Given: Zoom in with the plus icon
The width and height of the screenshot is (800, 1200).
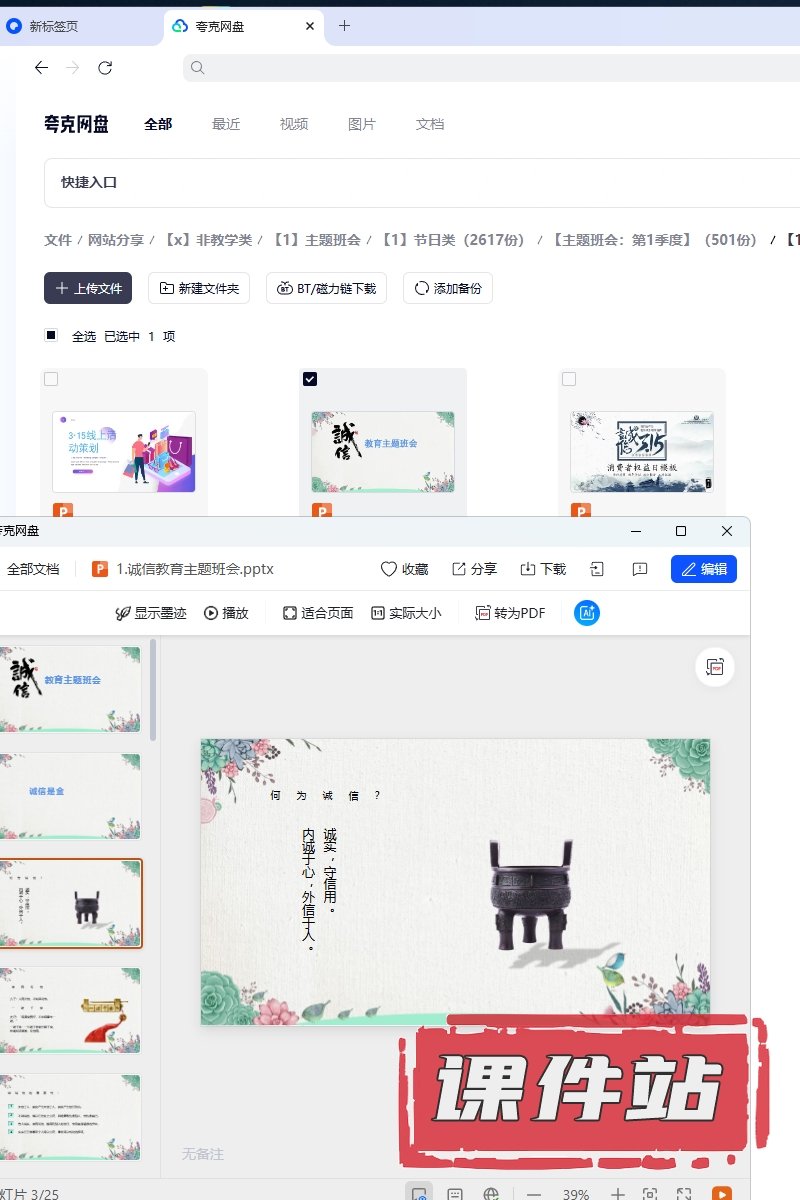Looking at the screenshot, I should 618,1194.
